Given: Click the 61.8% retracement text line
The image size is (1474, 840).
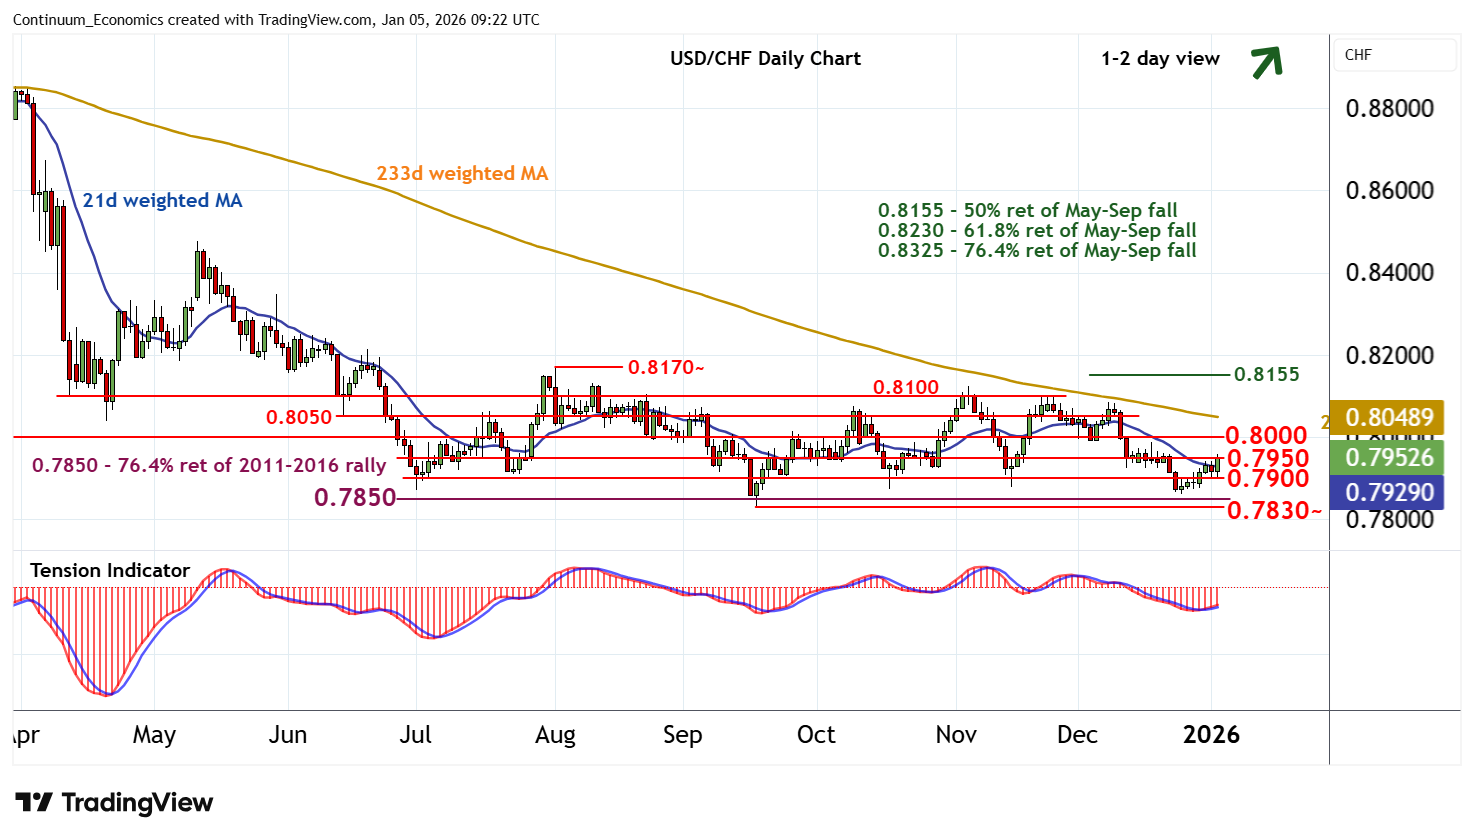Looking at the screenshot, I should (x=1037, y=230).
